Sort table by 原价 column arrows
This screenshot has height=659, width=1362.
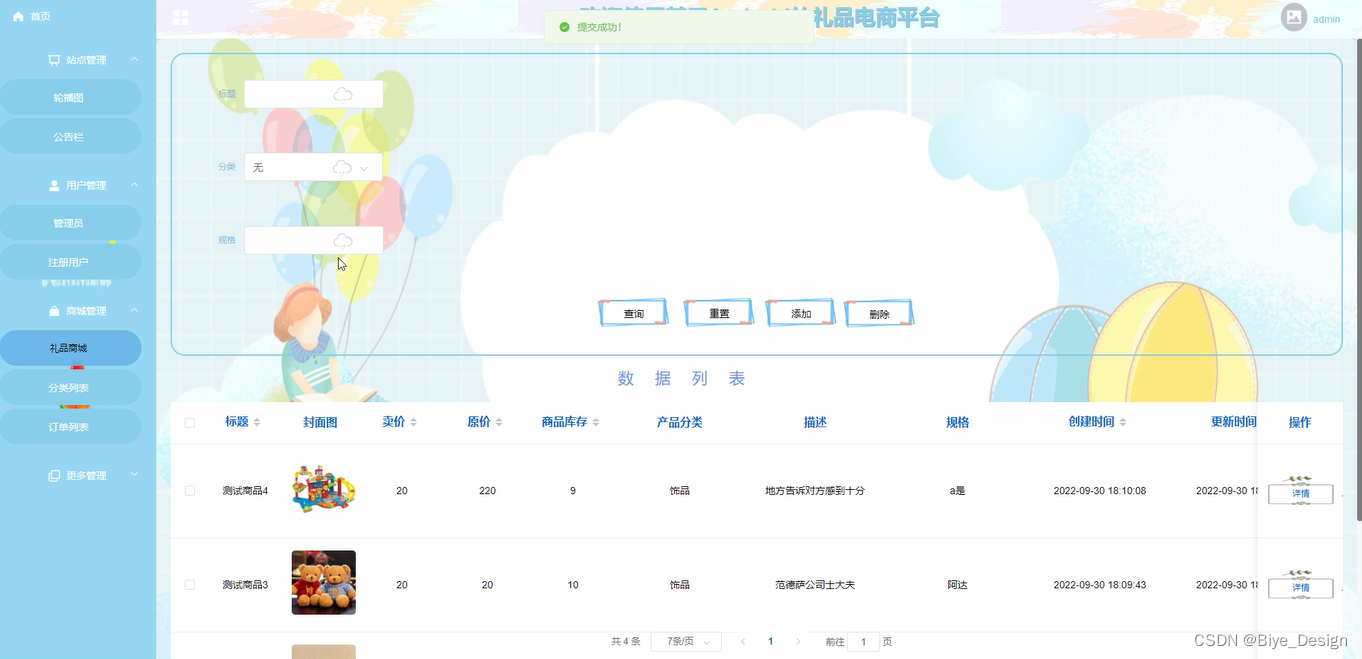(x=499, y=423)
